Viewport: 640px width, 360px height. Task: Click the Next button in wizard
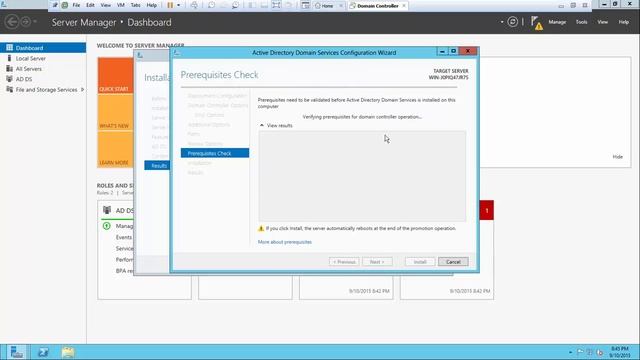click(377, 262)
